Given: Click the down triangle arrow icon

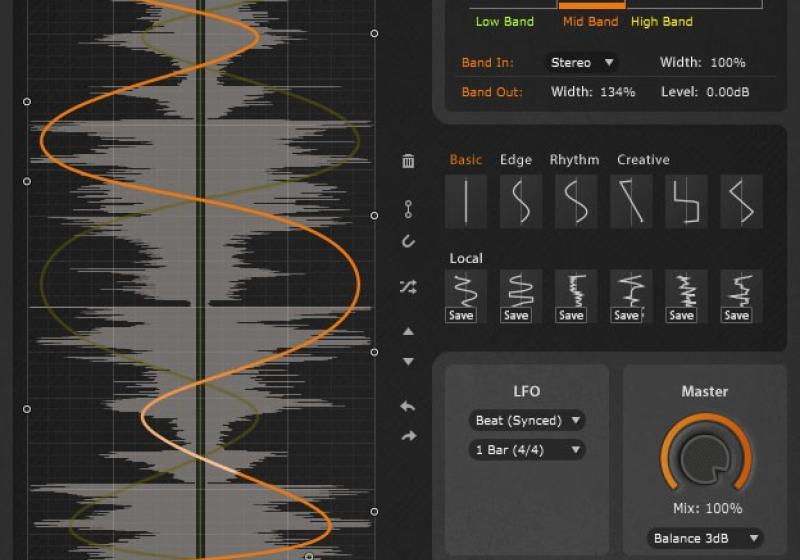Looking at the screenshot, I should coord(408,361).
